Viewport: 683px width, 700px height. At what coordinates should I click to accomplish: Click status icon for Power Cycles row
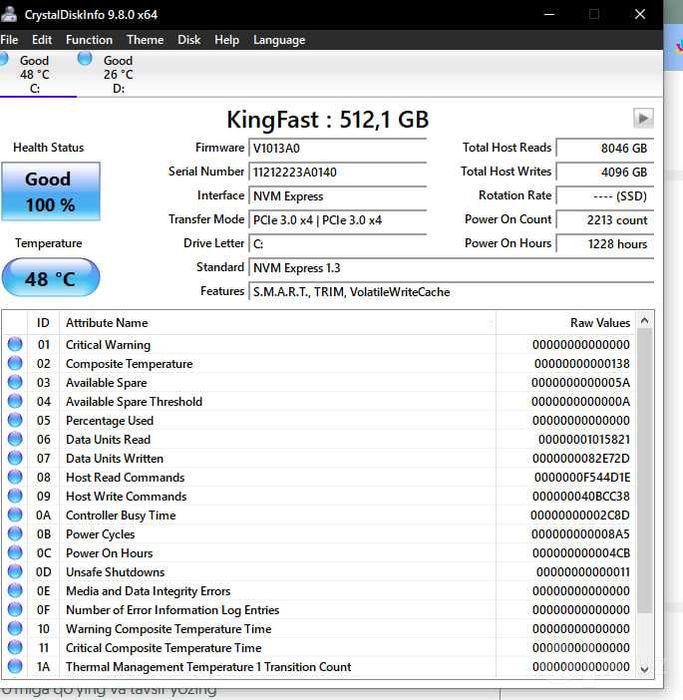tap(15, 533)
